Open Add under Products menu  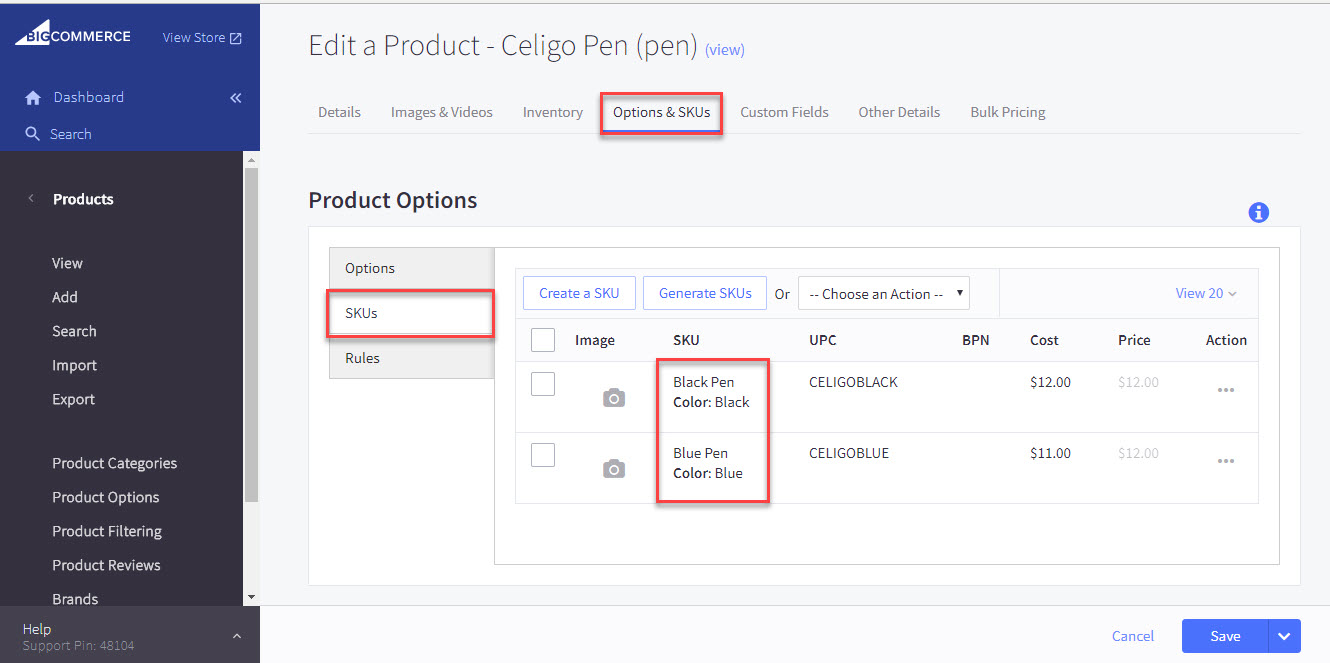[65, 297]
